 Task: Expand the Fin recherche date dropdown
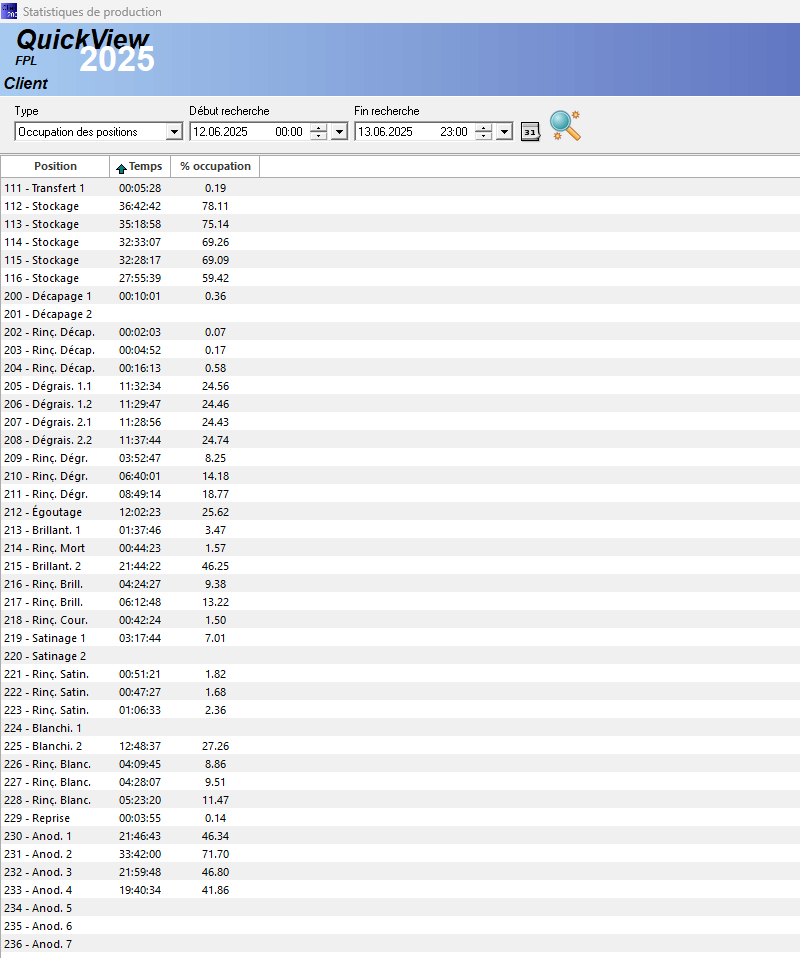point(504,132)
